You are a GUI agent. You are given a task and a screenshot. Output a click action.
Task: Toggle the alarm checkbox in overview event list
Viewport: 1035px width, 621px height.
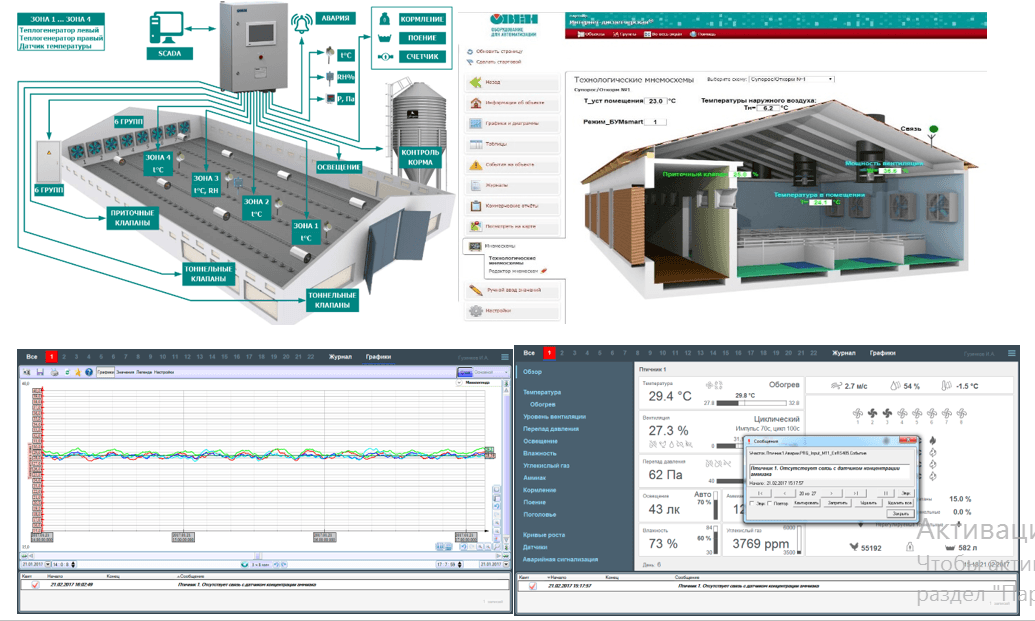pyautogui.click(x=532, y=585)
